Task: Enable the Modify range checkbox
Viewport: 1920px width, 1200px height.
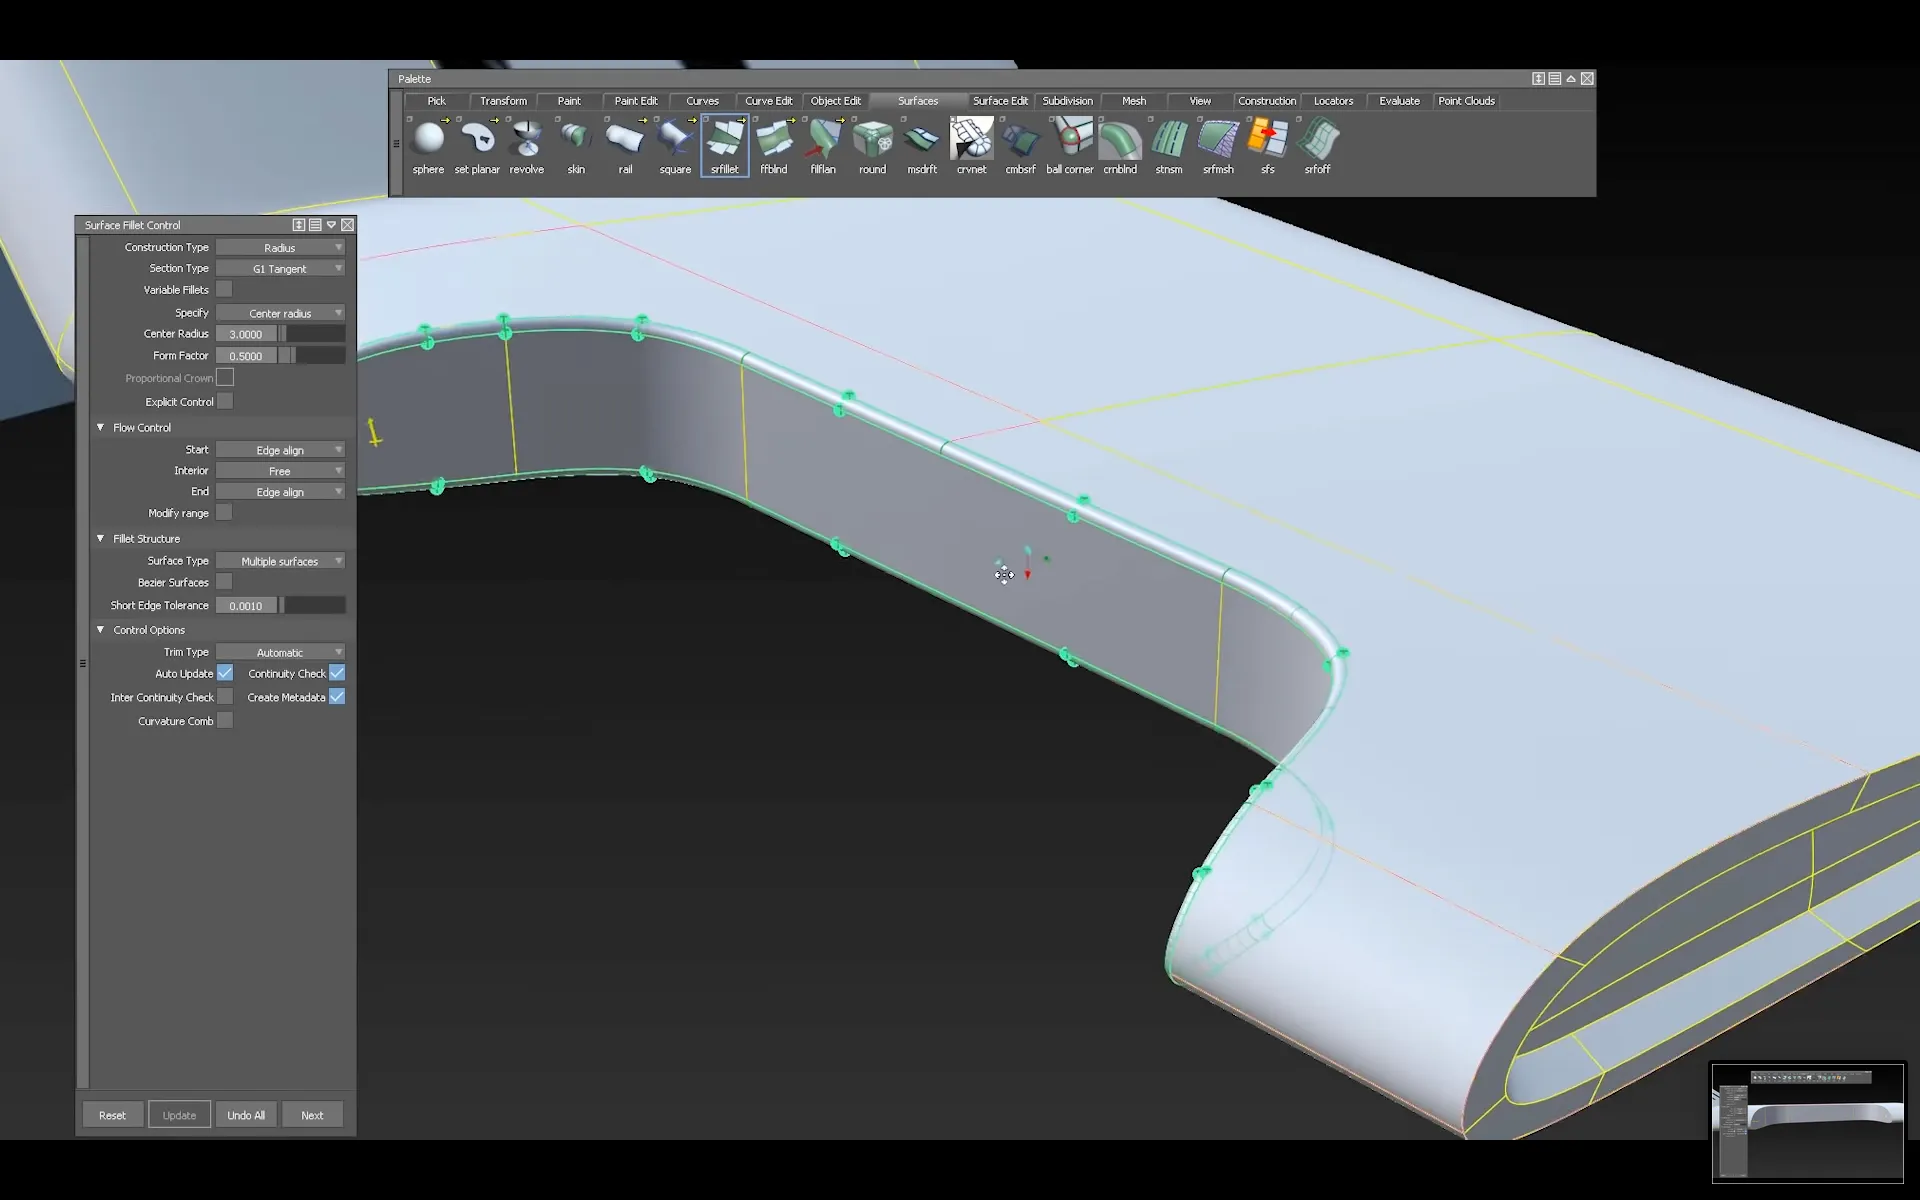Action: (x=225, y=512)
